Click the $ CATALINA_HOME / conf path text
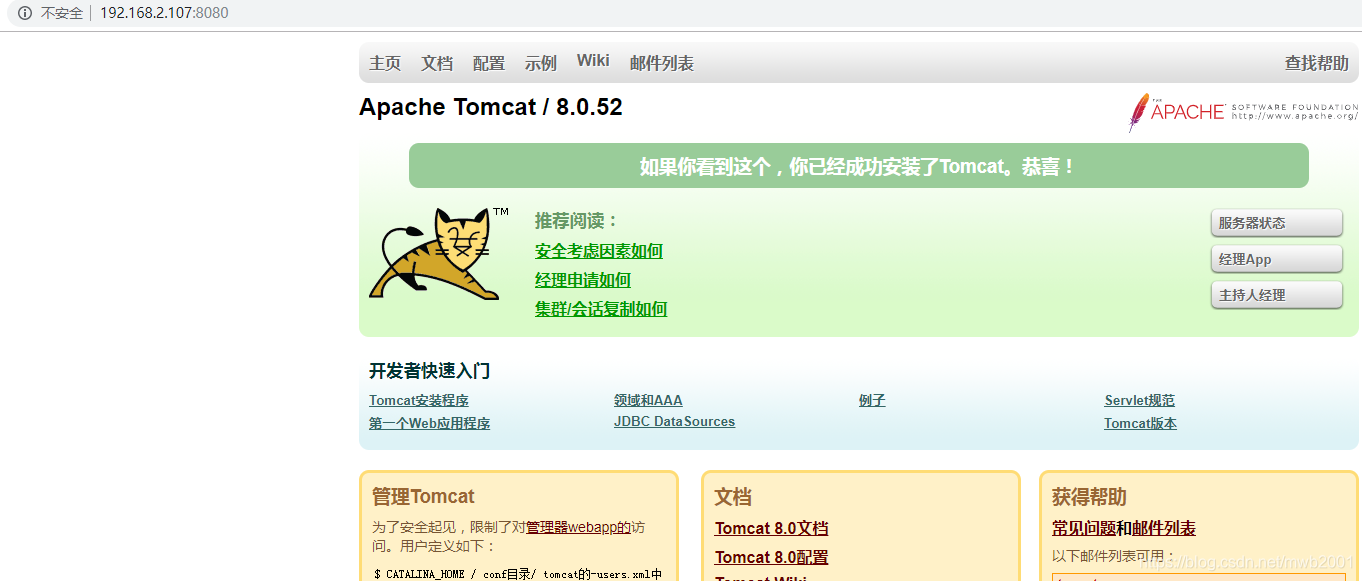The width and height of the screenshot is (1362, 581). pyautogui.click(x=517, y=574)
